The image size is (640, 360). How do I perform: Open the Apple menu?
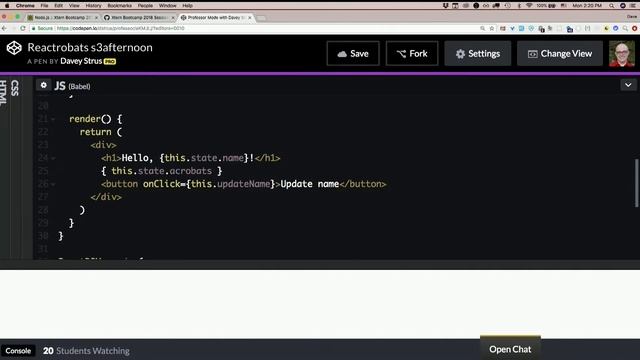(7, 6)
